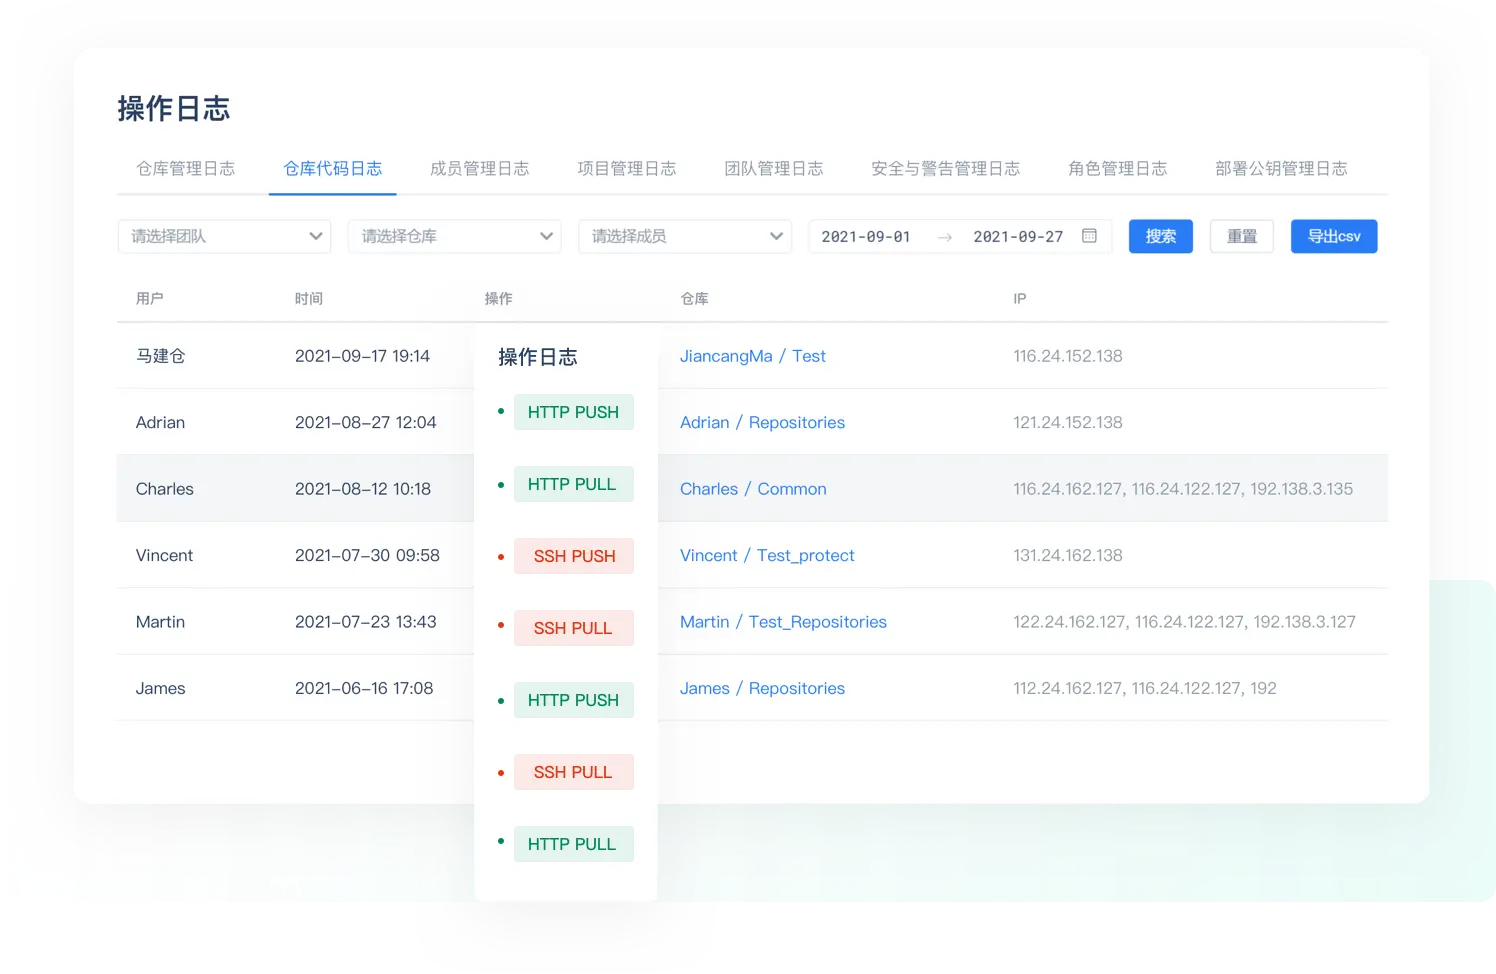The width and height of the screenshot is (1496, 974).
Task: Go to the 部署公钥管理日志 tab
Action: coord(1281,169)
